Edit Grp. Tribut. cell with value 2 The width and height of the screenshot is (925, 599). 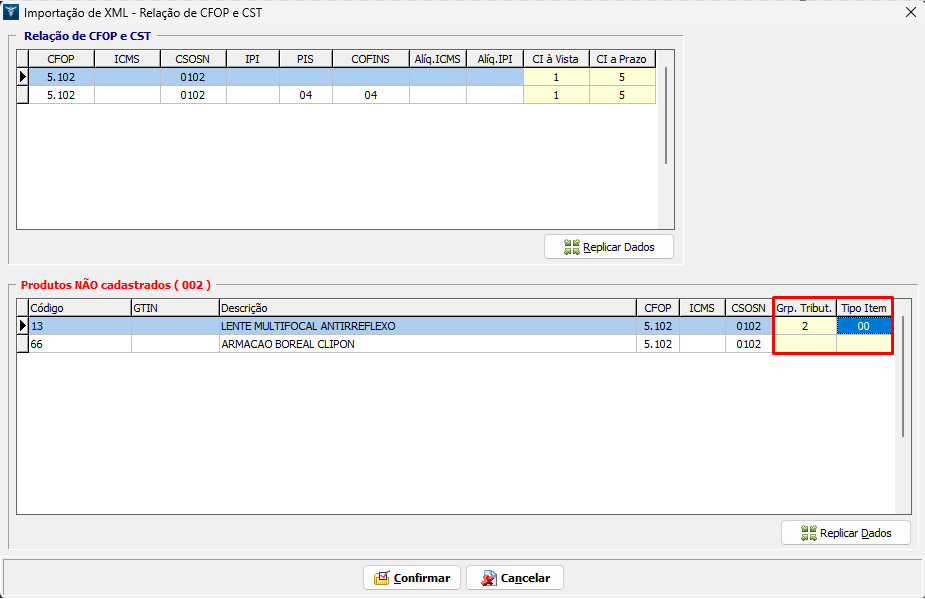click(x=805, y=326)
